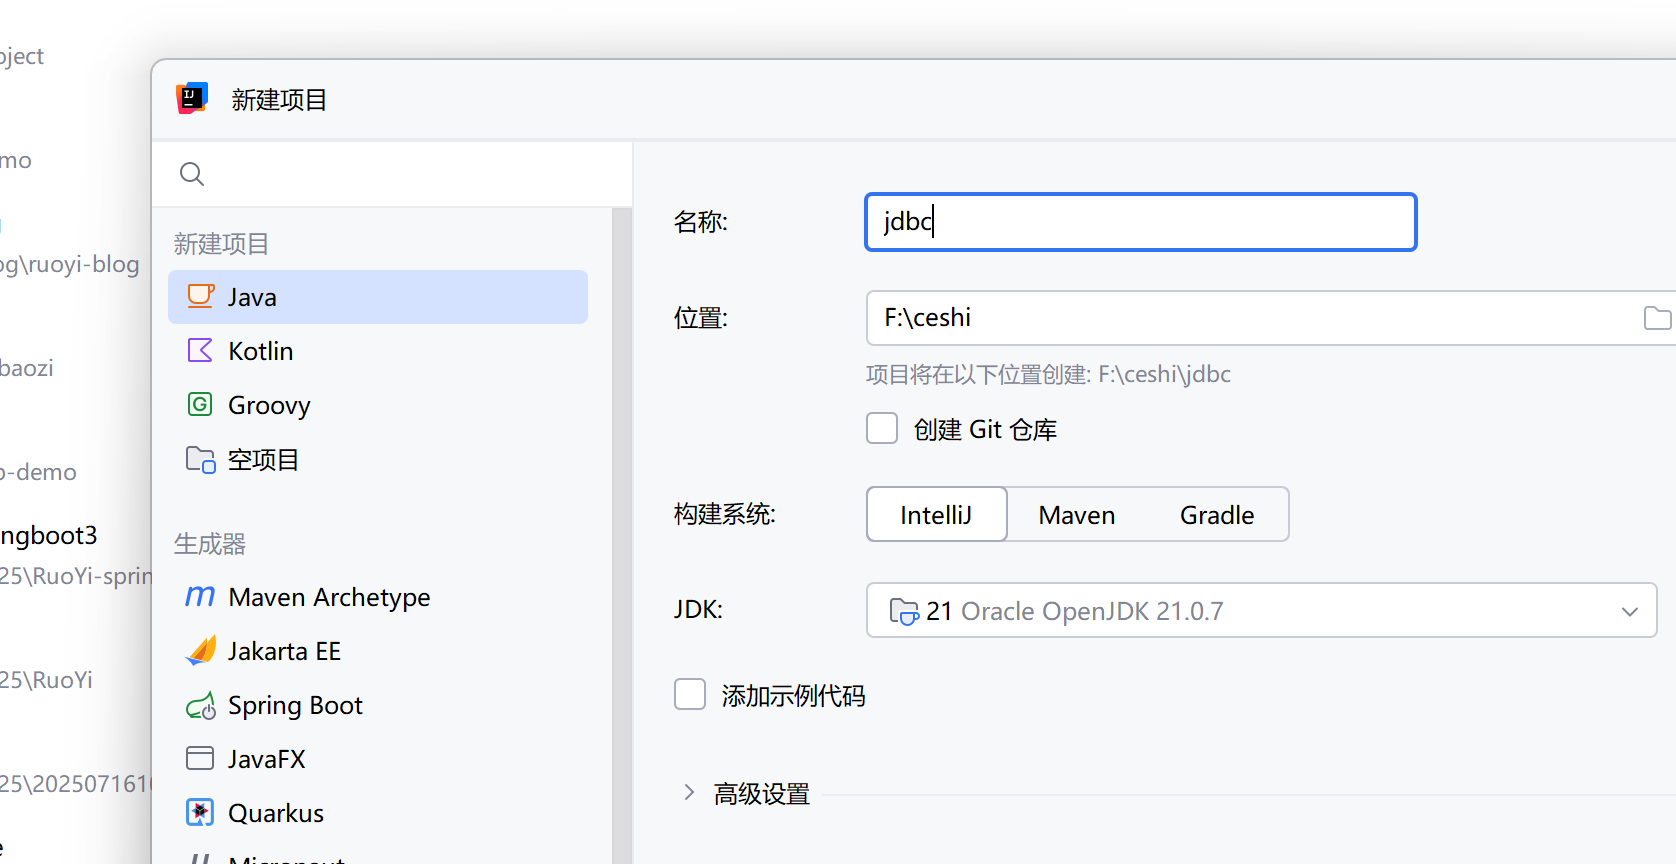This screenshot has height=864, width=1676.
Task: Open the -demo project in background window
Action: pyautogui.click(x=39, y=472)
